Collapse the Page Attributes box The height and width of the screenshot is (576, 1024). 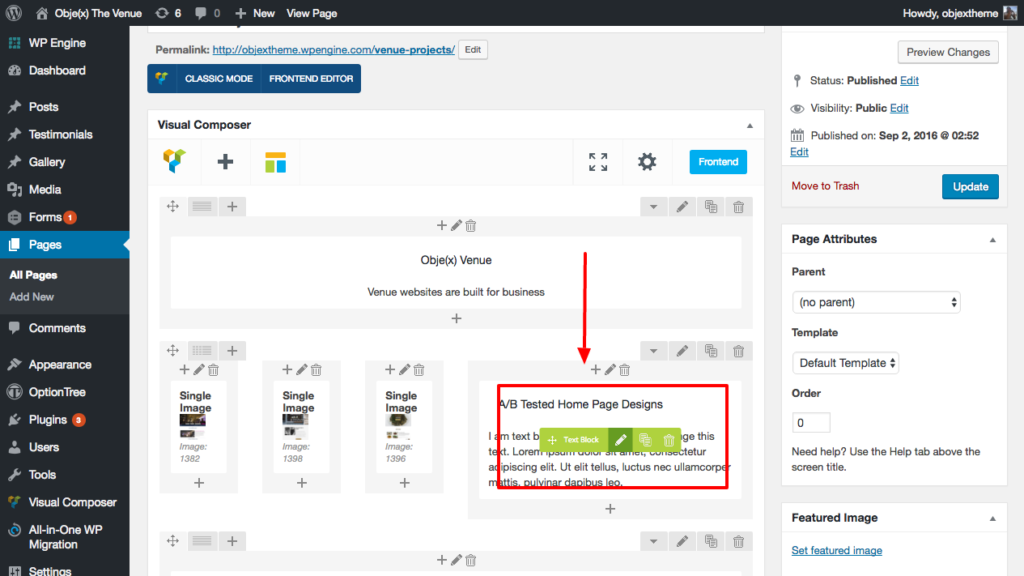click(x=993, y=240)
